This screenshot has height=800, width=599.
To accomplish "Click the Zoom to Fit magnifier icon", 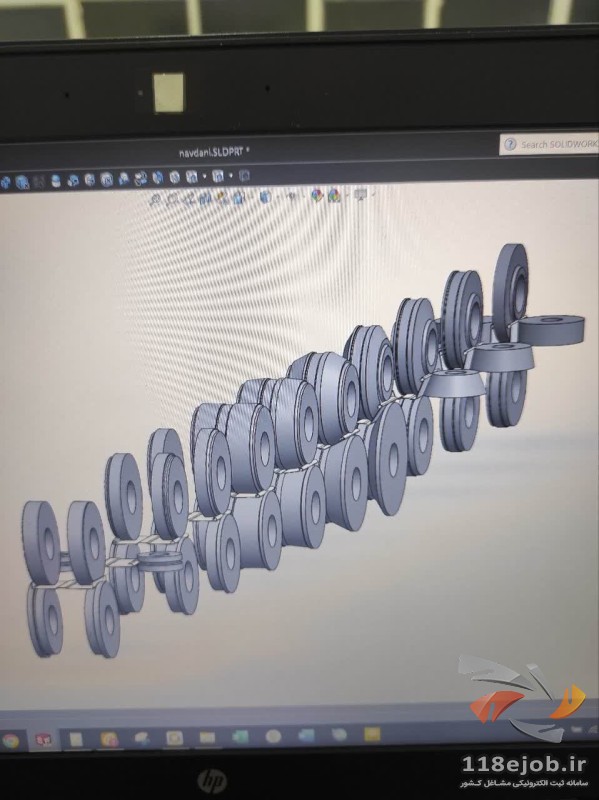I will click(155, 199).
